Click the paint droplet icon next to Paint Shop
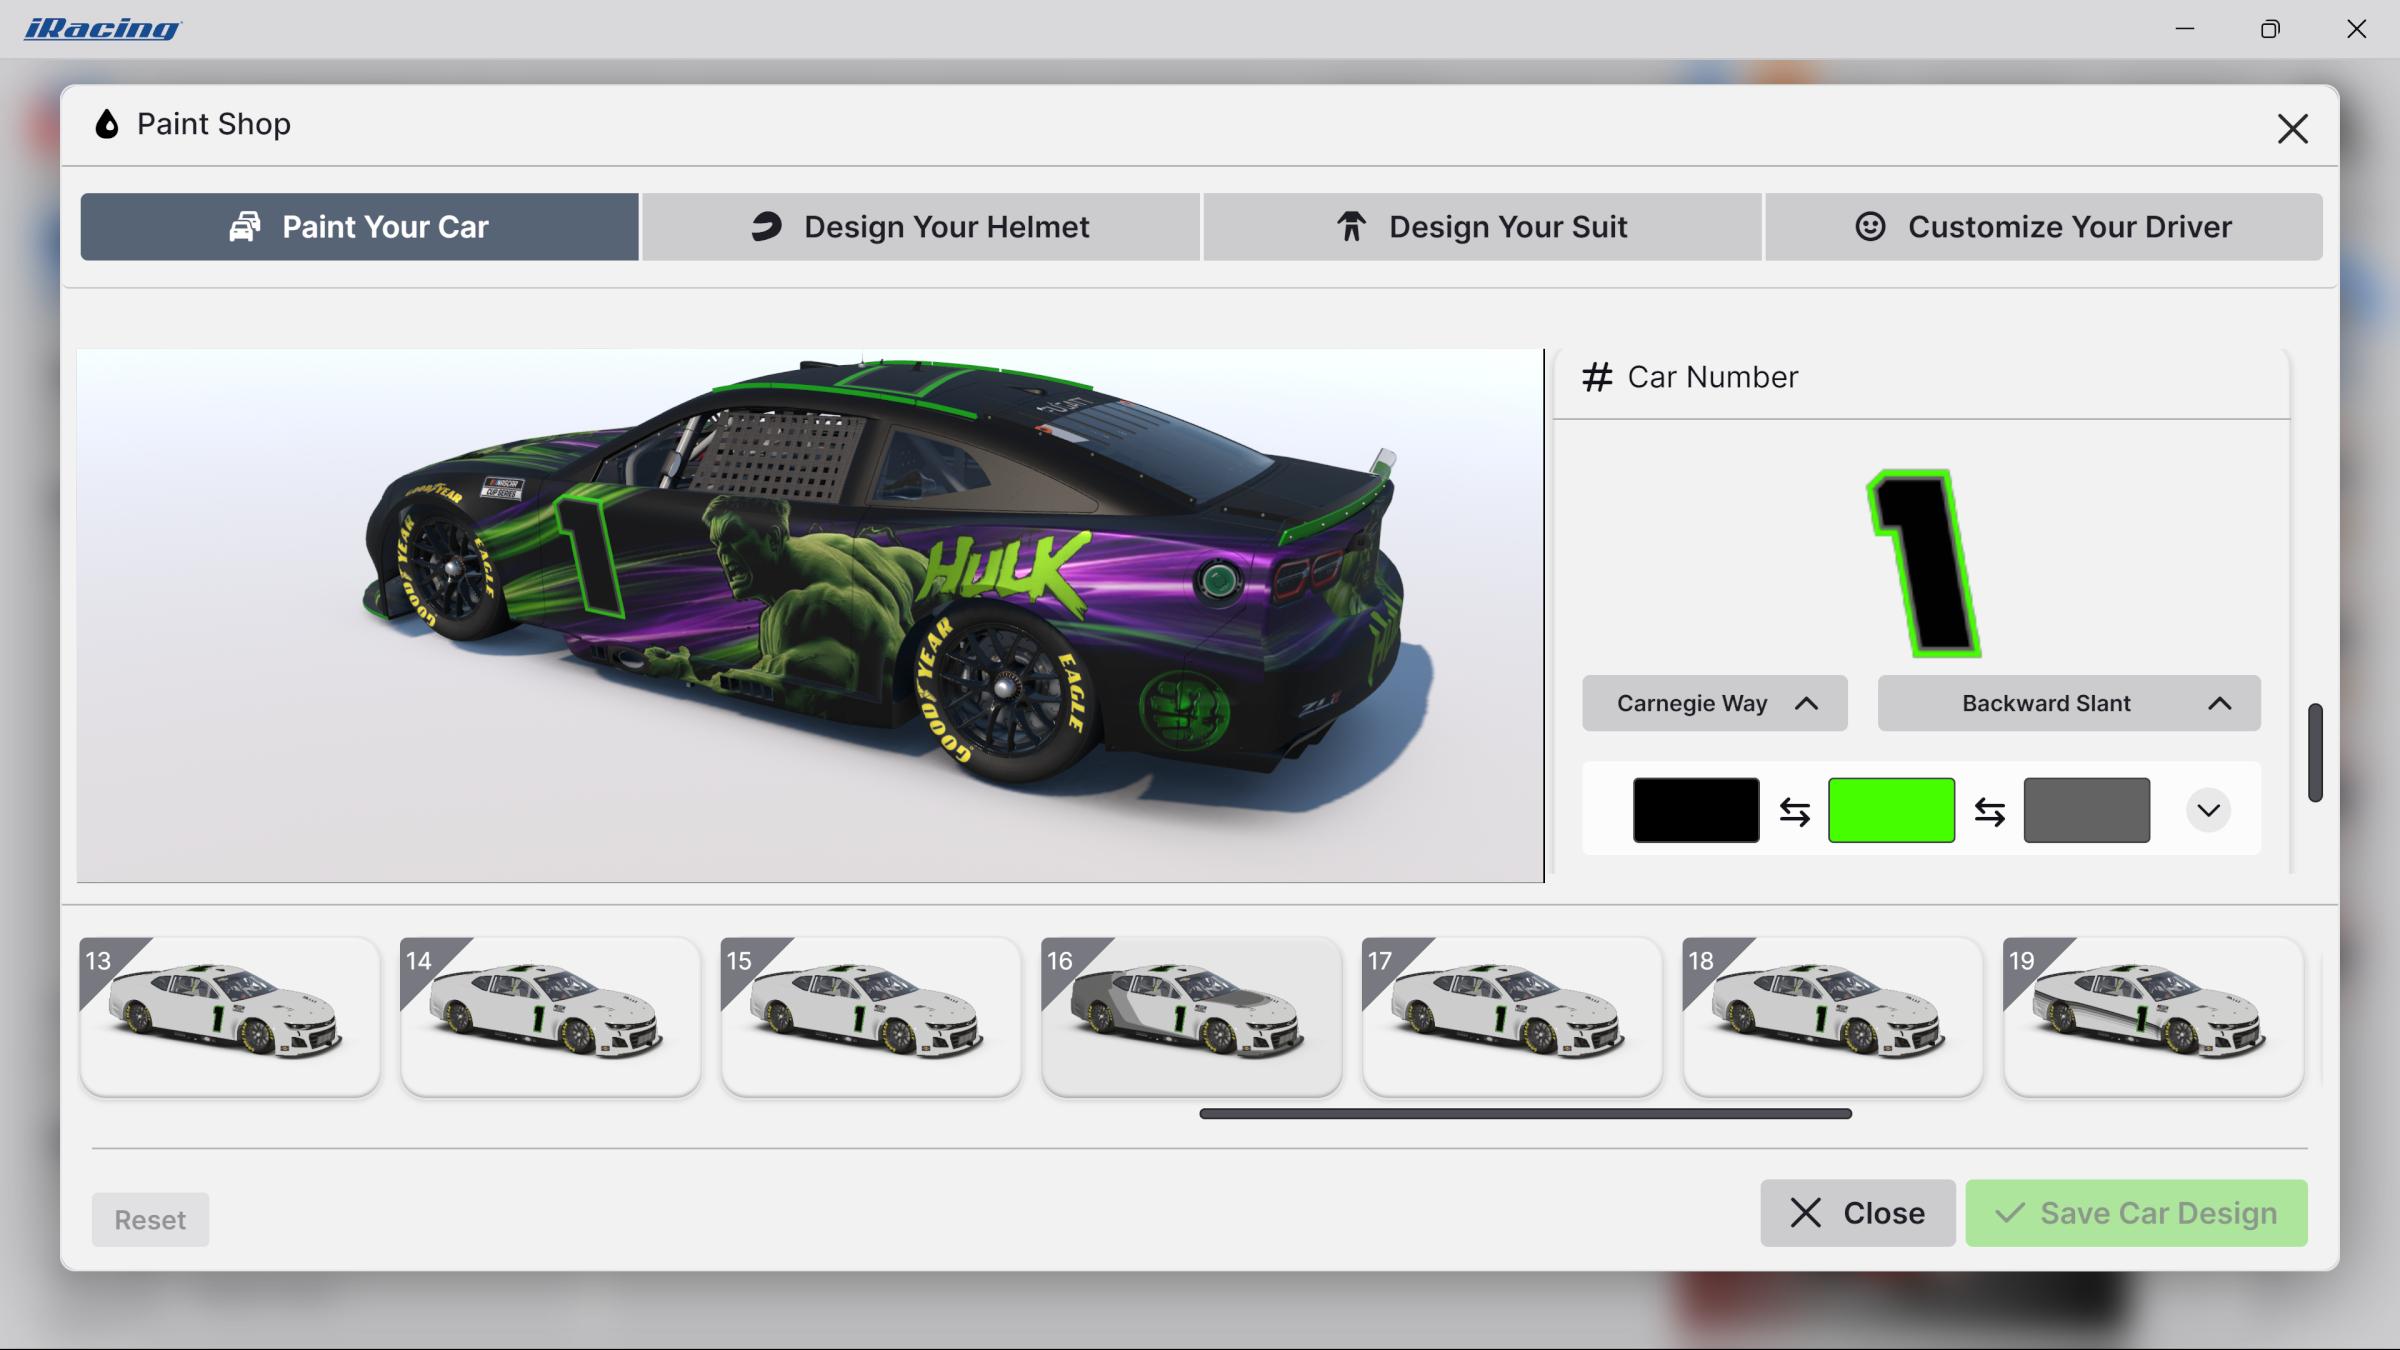The width and height of the screenshot is (2400, 1350). pos(106,123)
